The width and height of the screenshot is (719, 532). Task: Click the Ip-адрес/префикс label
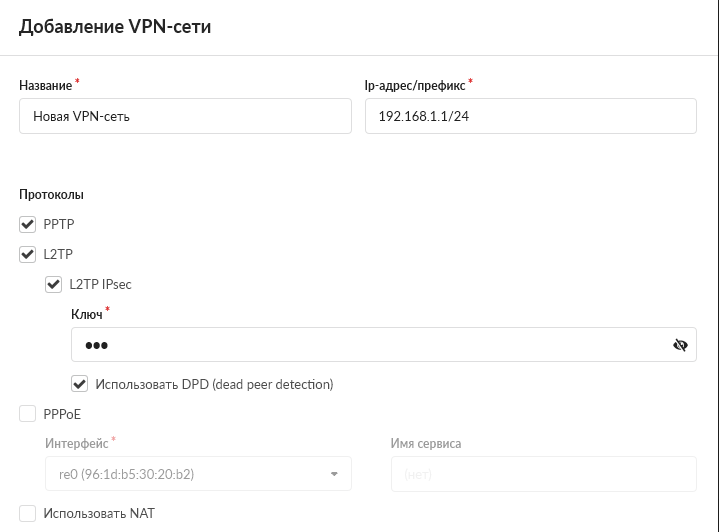[415, 86]
